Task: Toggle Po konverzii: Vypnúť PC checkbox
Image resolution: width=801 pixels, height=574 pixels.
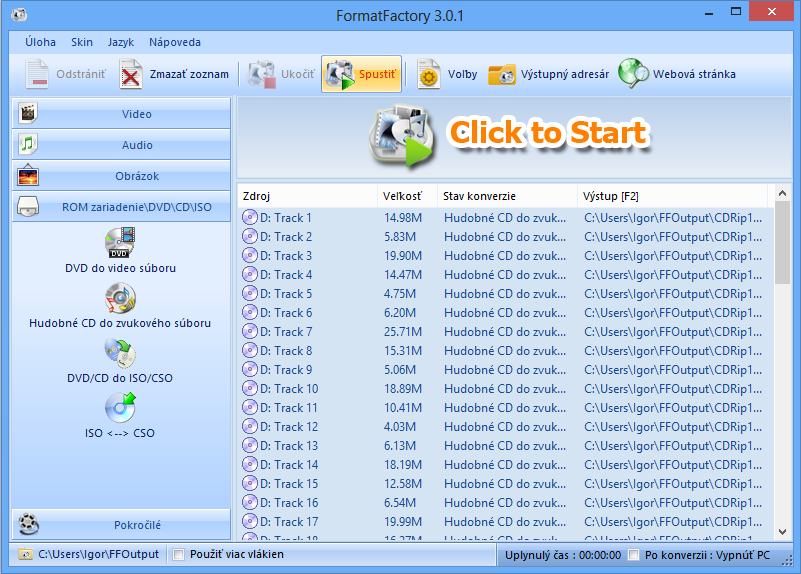Action: point(633,555)
